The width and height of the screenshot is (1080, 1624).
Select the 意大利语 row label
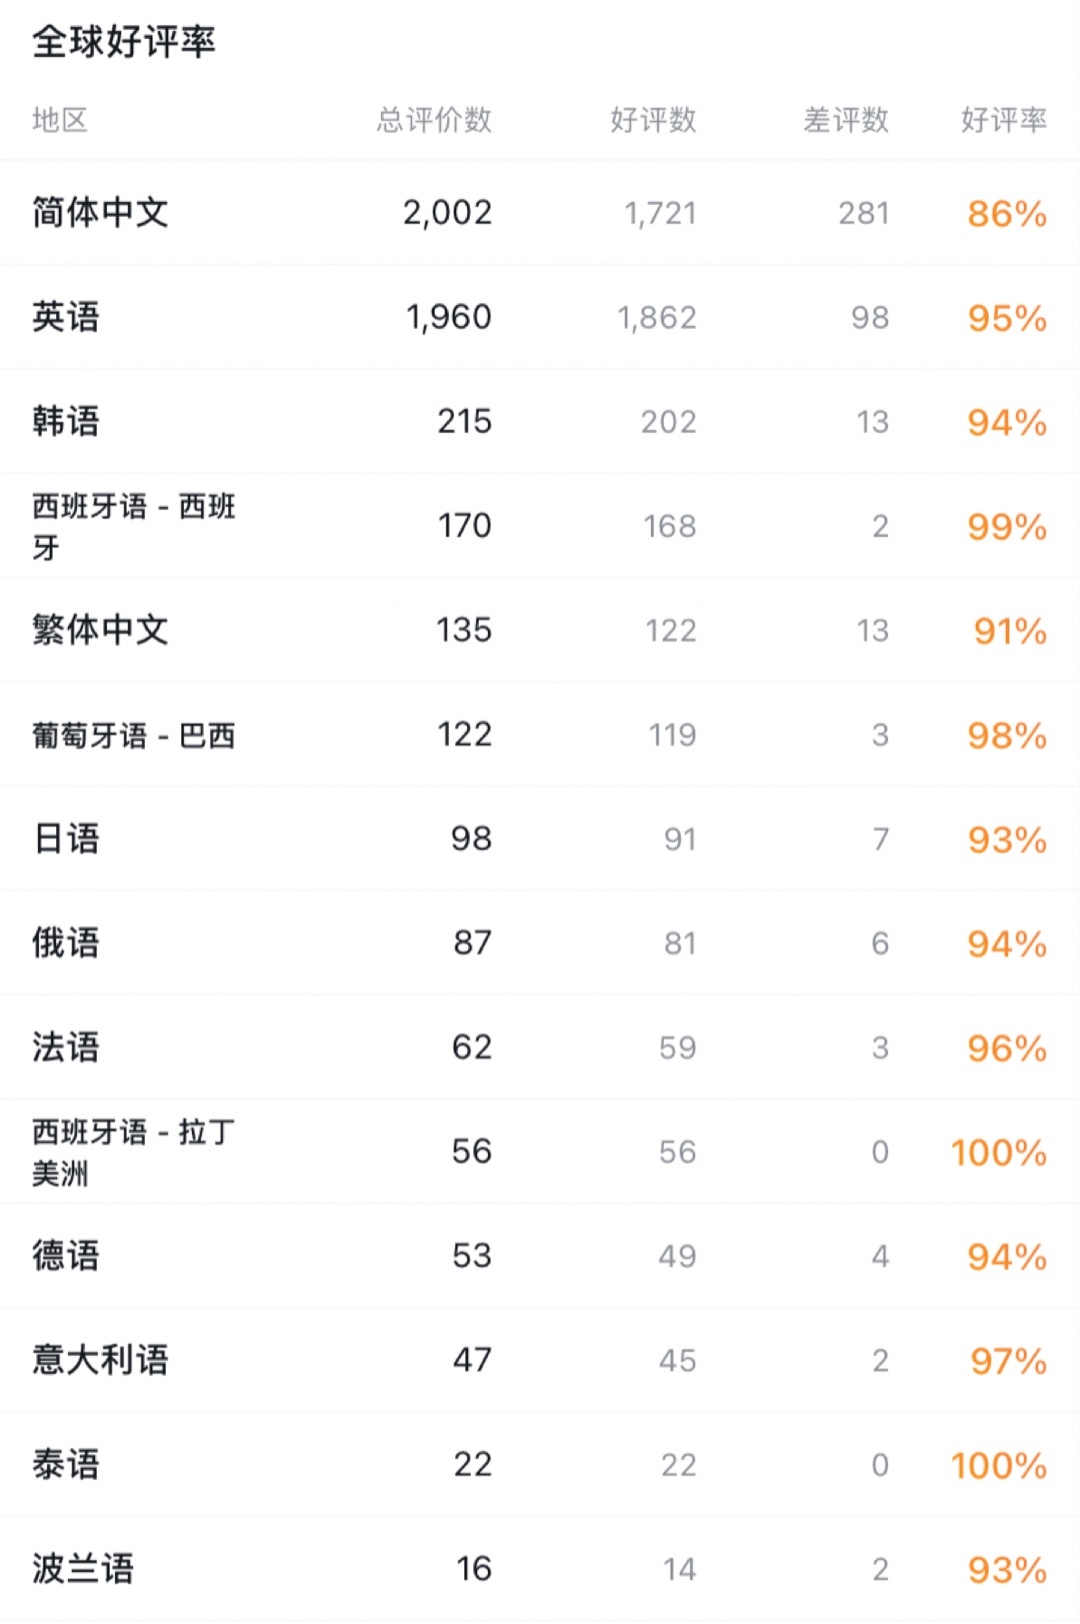[x=100, y=1360]
